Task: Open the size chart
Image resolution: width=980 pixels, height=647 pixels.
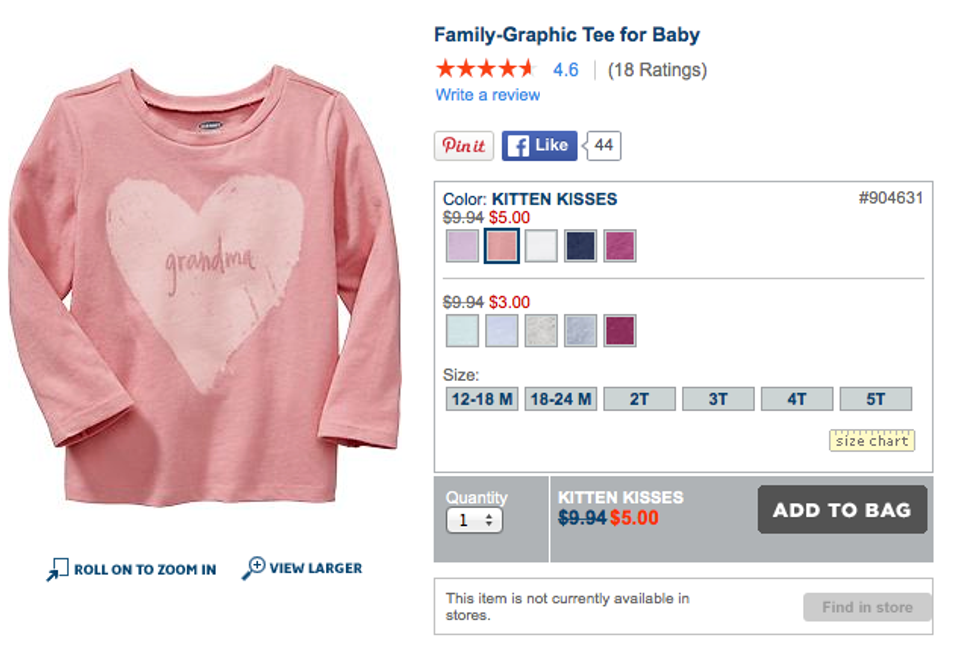Action: [872, 441]
